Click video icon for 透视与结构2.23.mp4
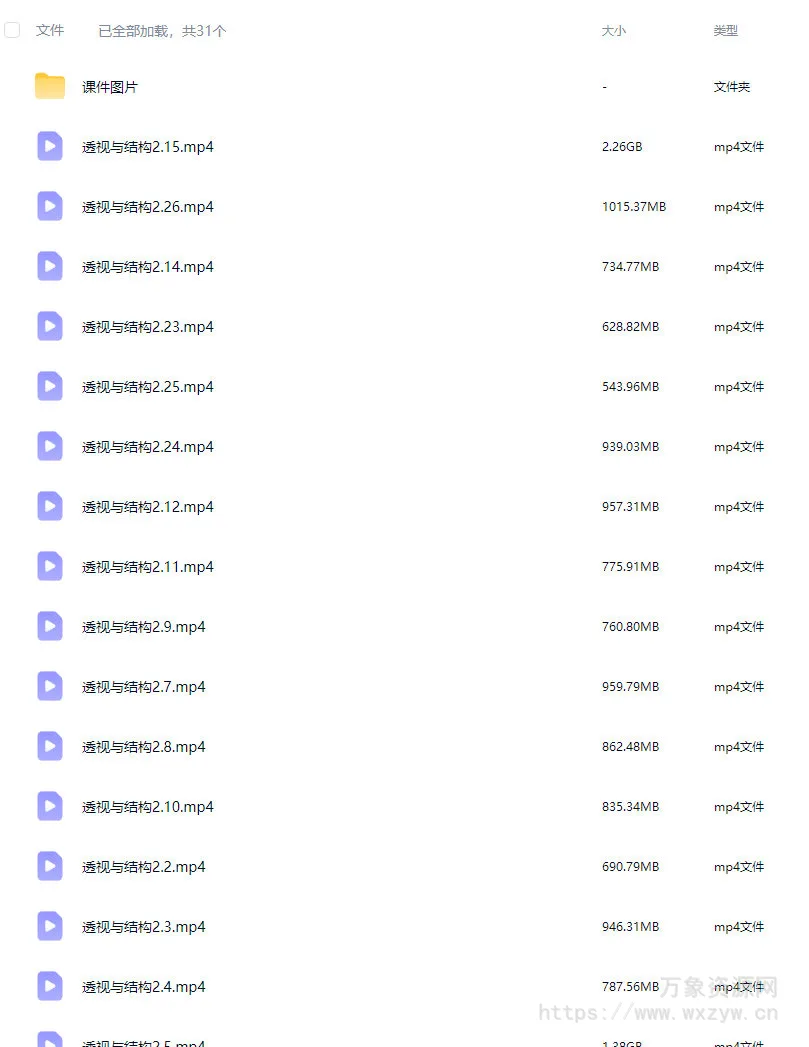 pyautogui.click(x=49, y=327)
